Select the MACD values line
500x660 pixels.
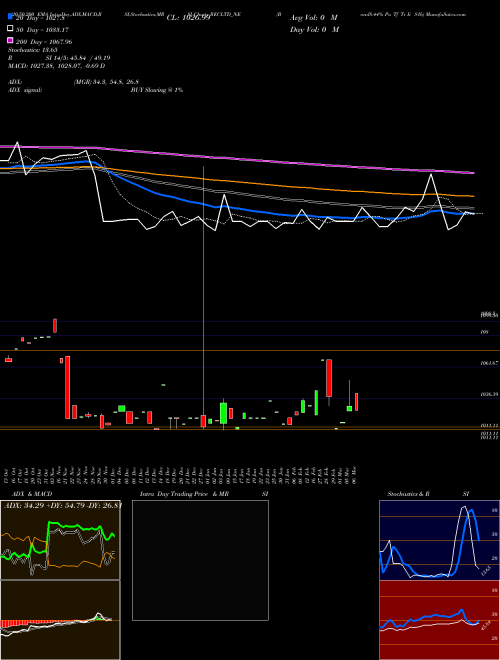[56, 66]
